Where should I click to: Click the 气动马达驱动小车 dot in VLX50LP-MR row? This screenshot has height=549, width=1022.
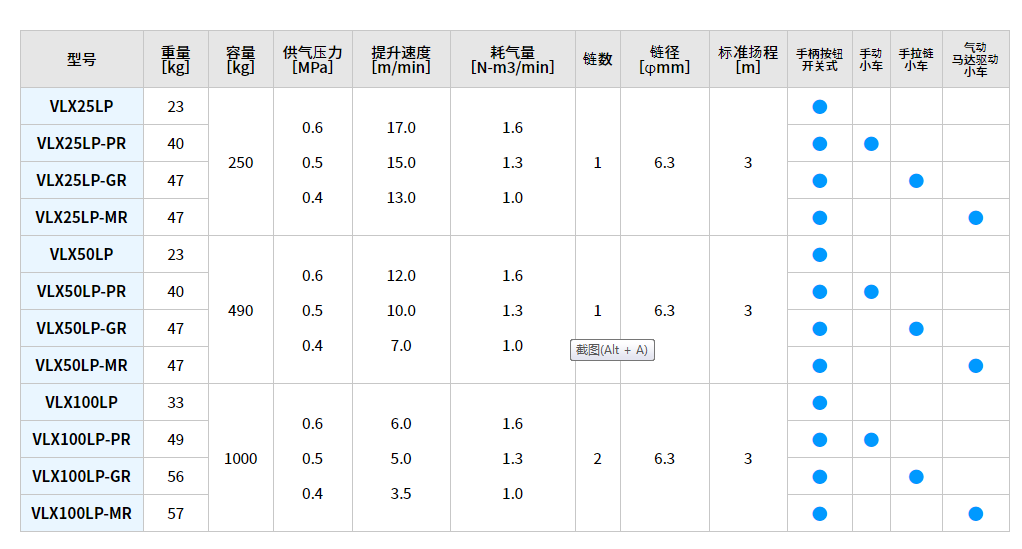point(976,366)
